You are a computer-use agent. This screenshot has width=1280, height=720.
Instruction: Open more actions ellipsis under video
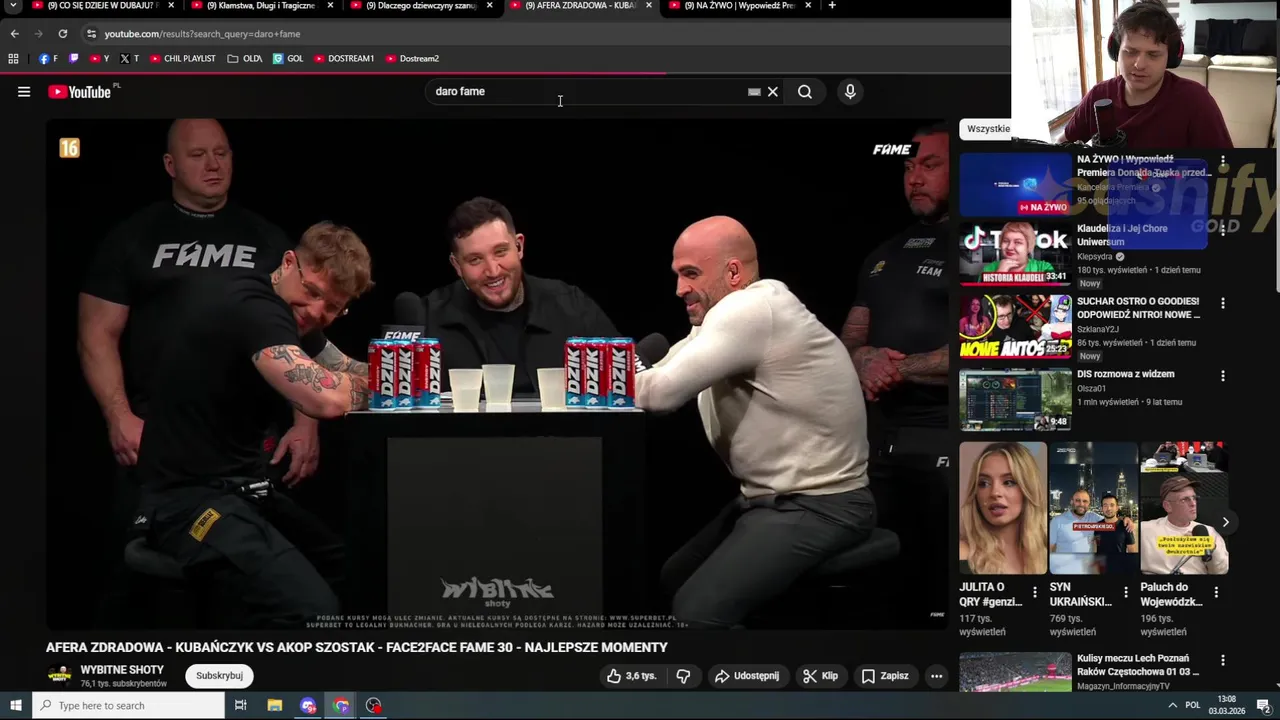click(x=937, y=676)
